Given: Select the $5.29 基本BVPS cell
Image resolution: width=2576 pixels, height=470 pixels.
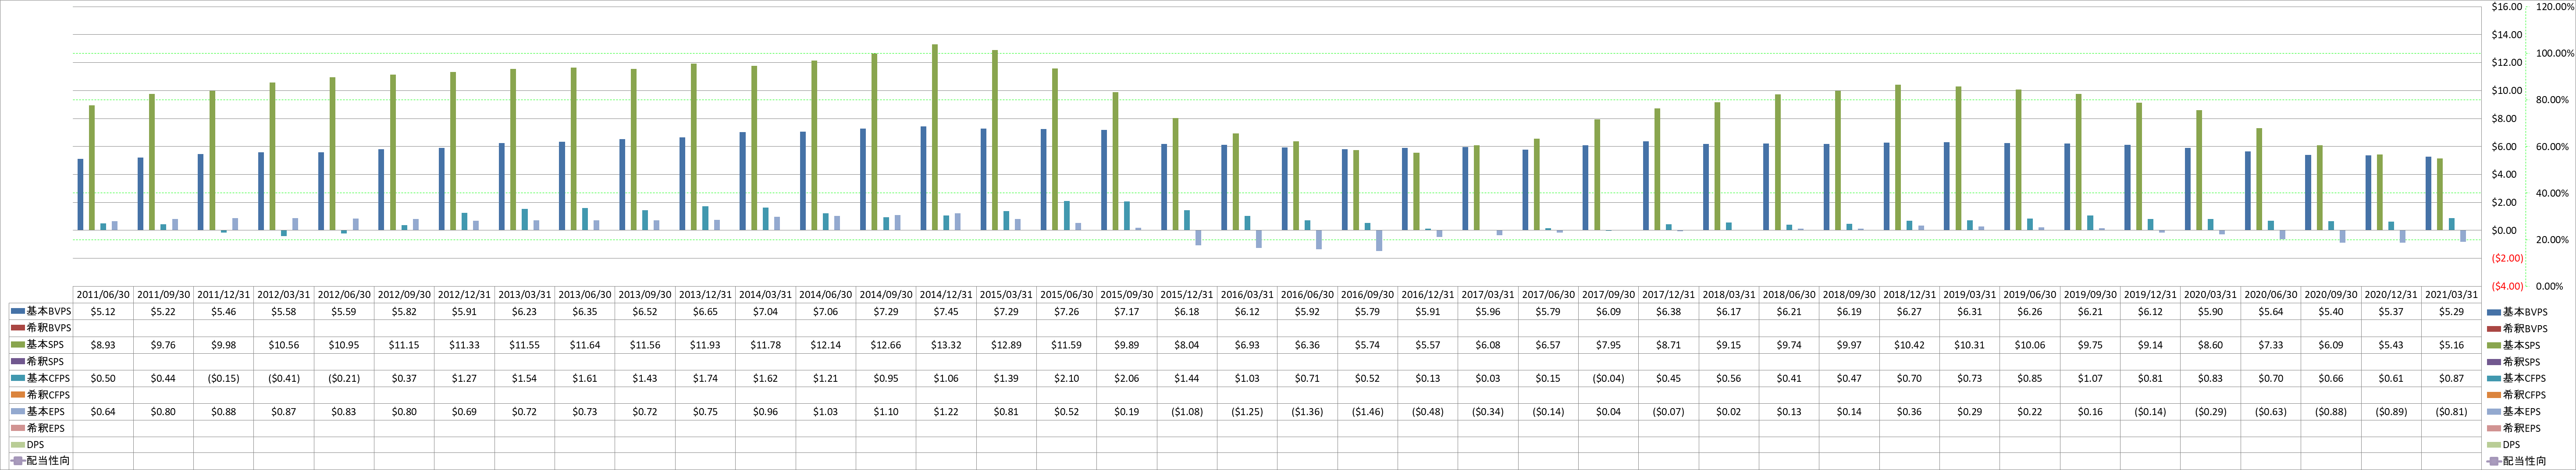Looking at the screenshot, I should click(2451, 312).
